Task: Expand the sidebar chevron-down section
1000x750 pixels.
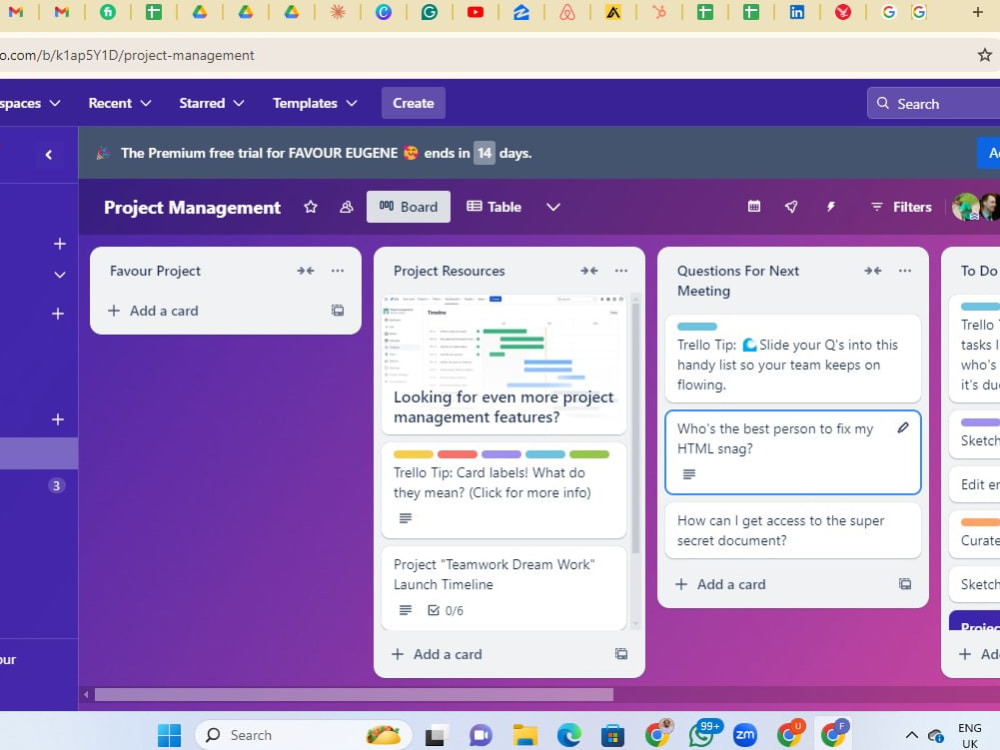Action: [x=60, y=275]
